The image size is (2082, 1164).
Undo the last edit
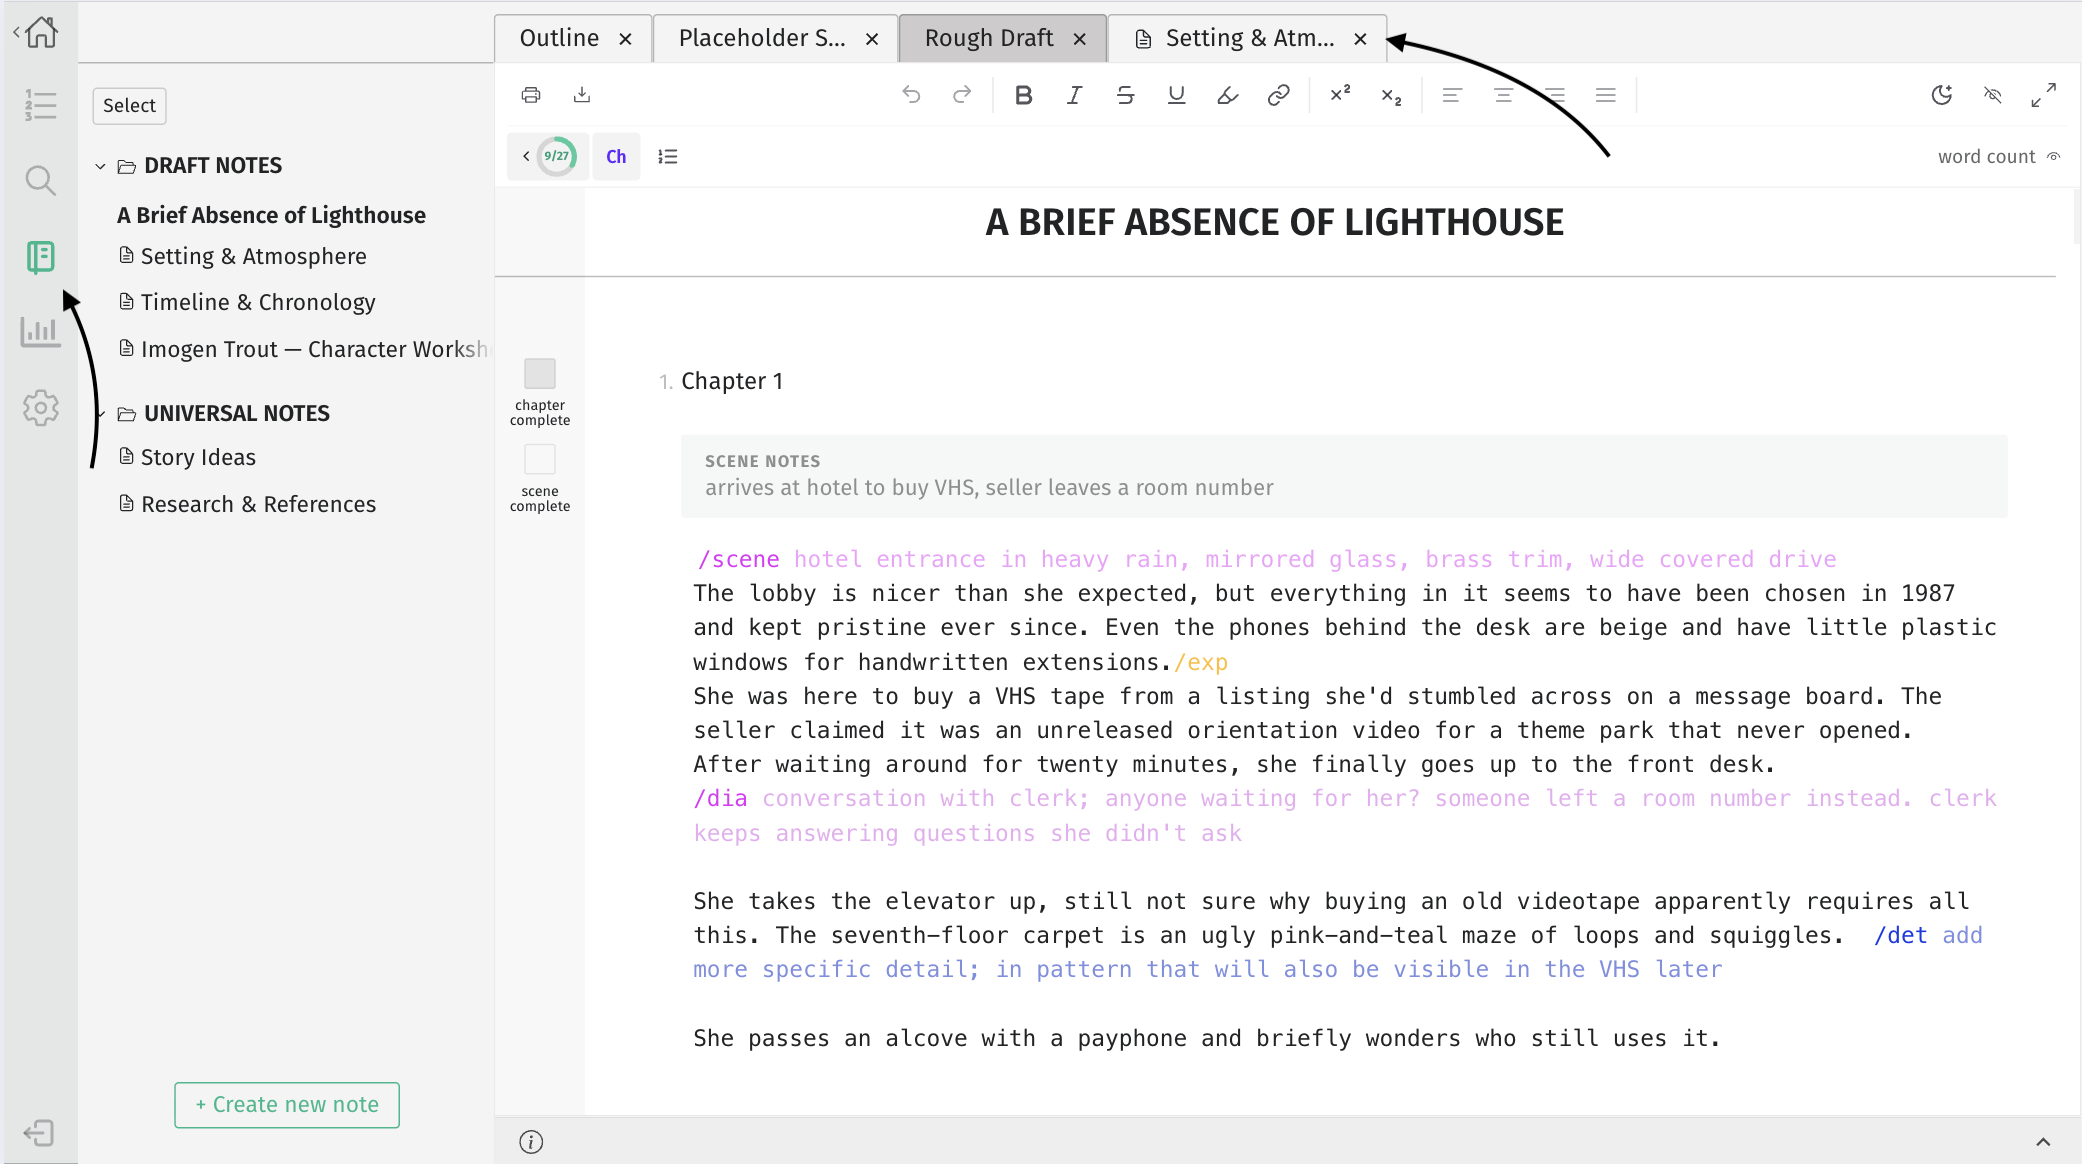point(911,95)
